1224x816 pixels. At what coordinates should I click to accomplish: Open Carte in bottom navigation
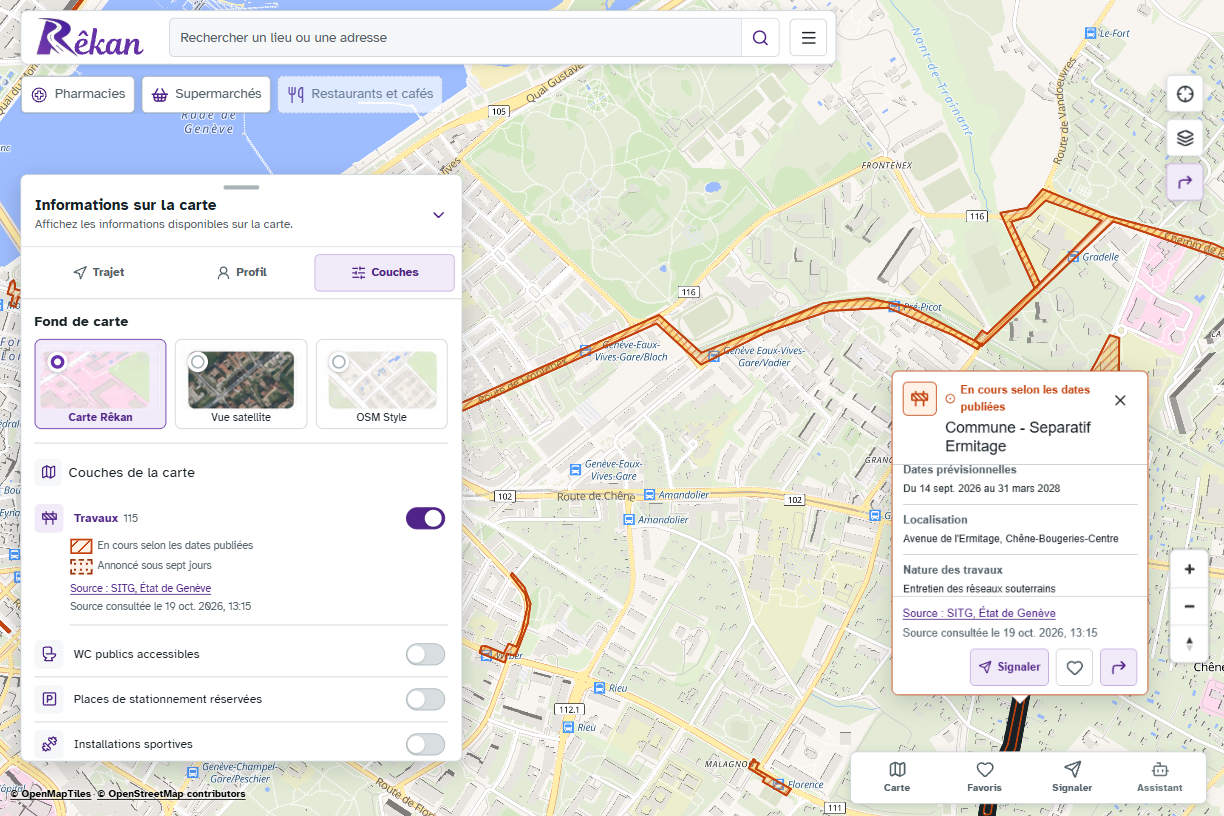click(897, 777)
